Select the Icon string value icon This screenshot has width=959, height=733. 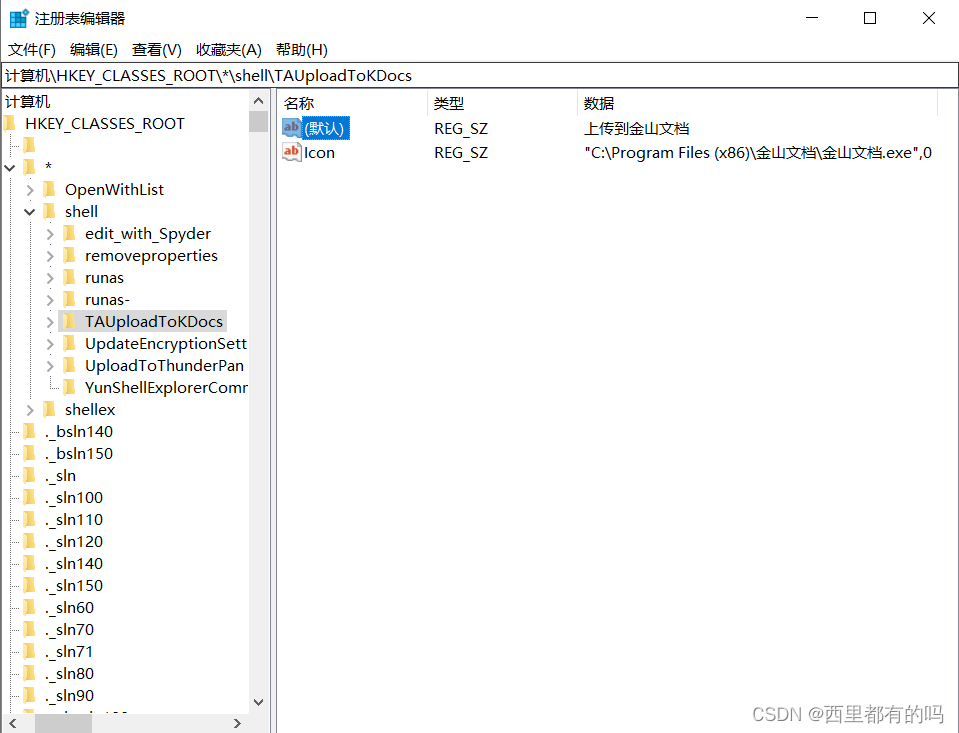[x=292, y=152]
